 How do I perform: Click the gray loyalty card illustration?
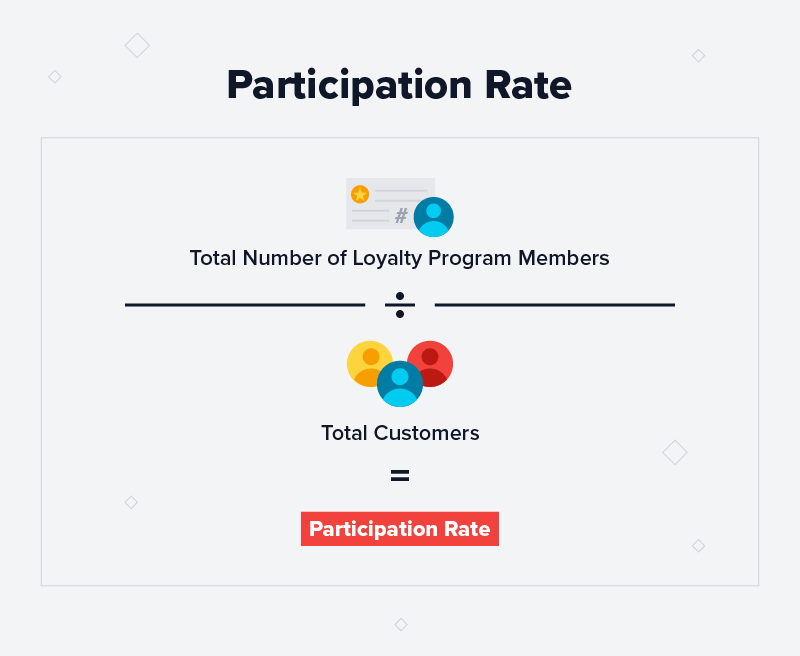(390, 204)
